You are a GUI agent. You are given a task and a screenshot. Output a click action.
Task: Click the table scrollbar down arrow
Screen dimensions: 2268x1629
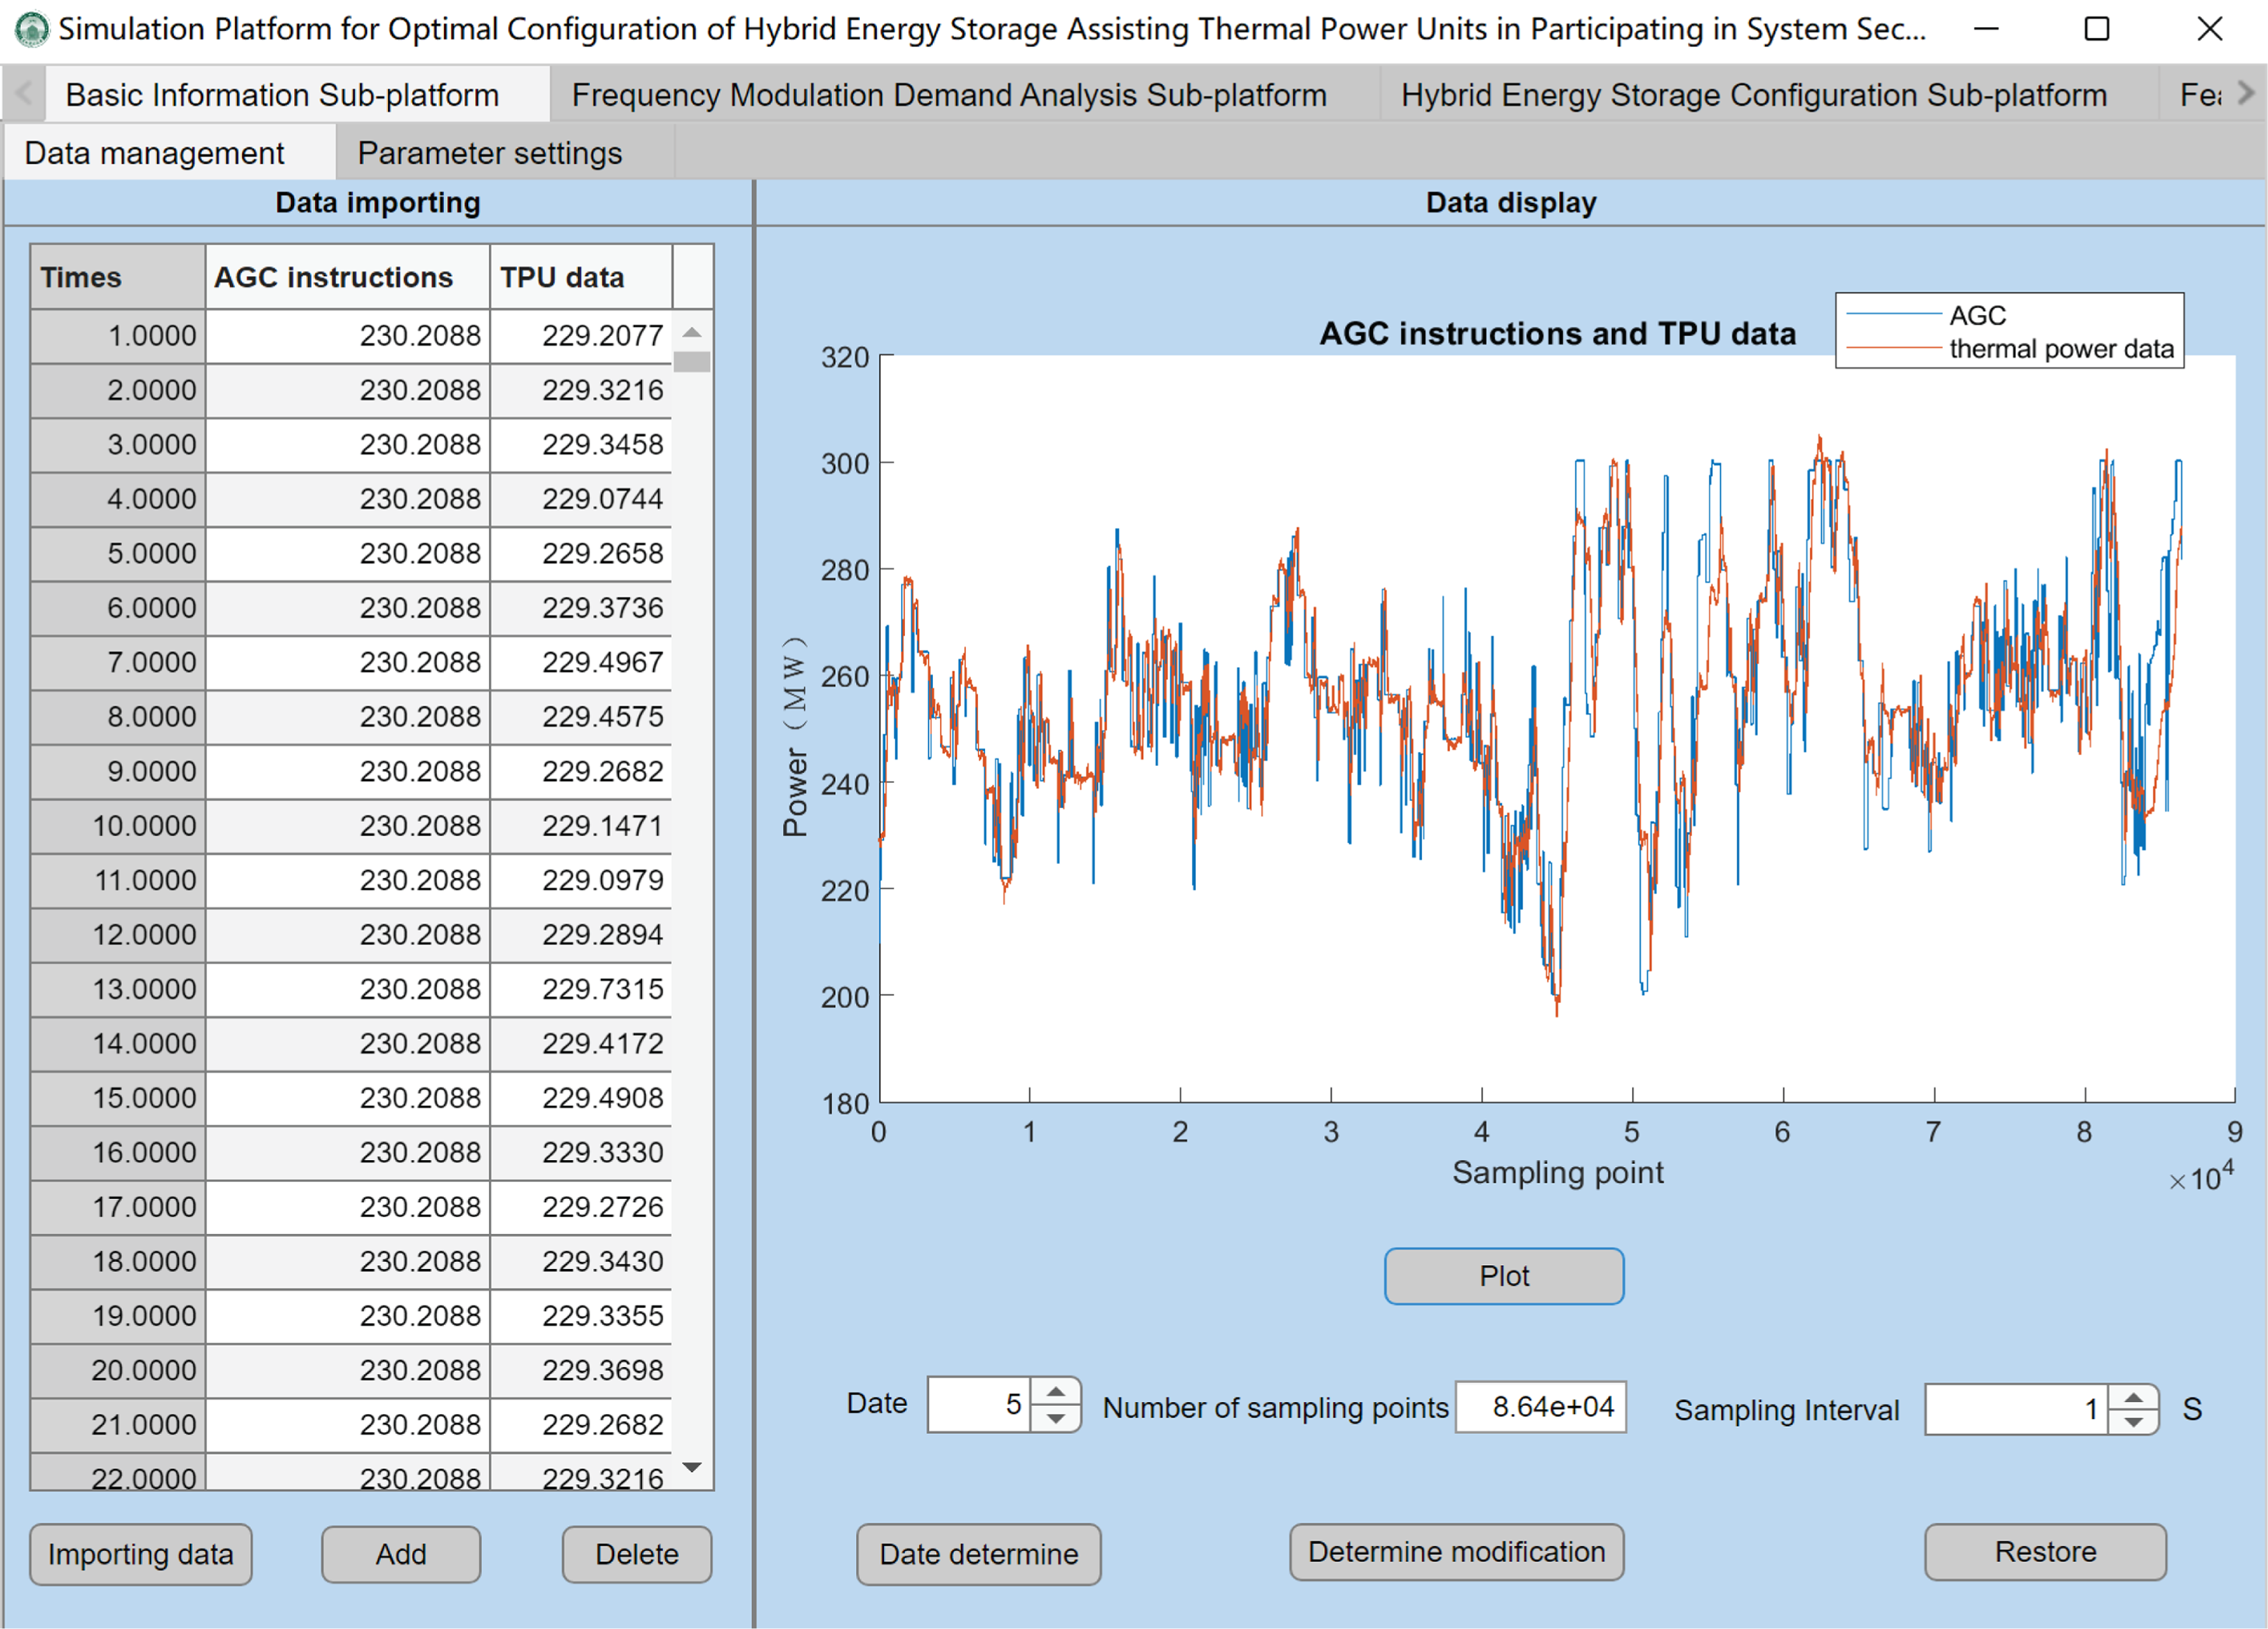coord(691,1467)
